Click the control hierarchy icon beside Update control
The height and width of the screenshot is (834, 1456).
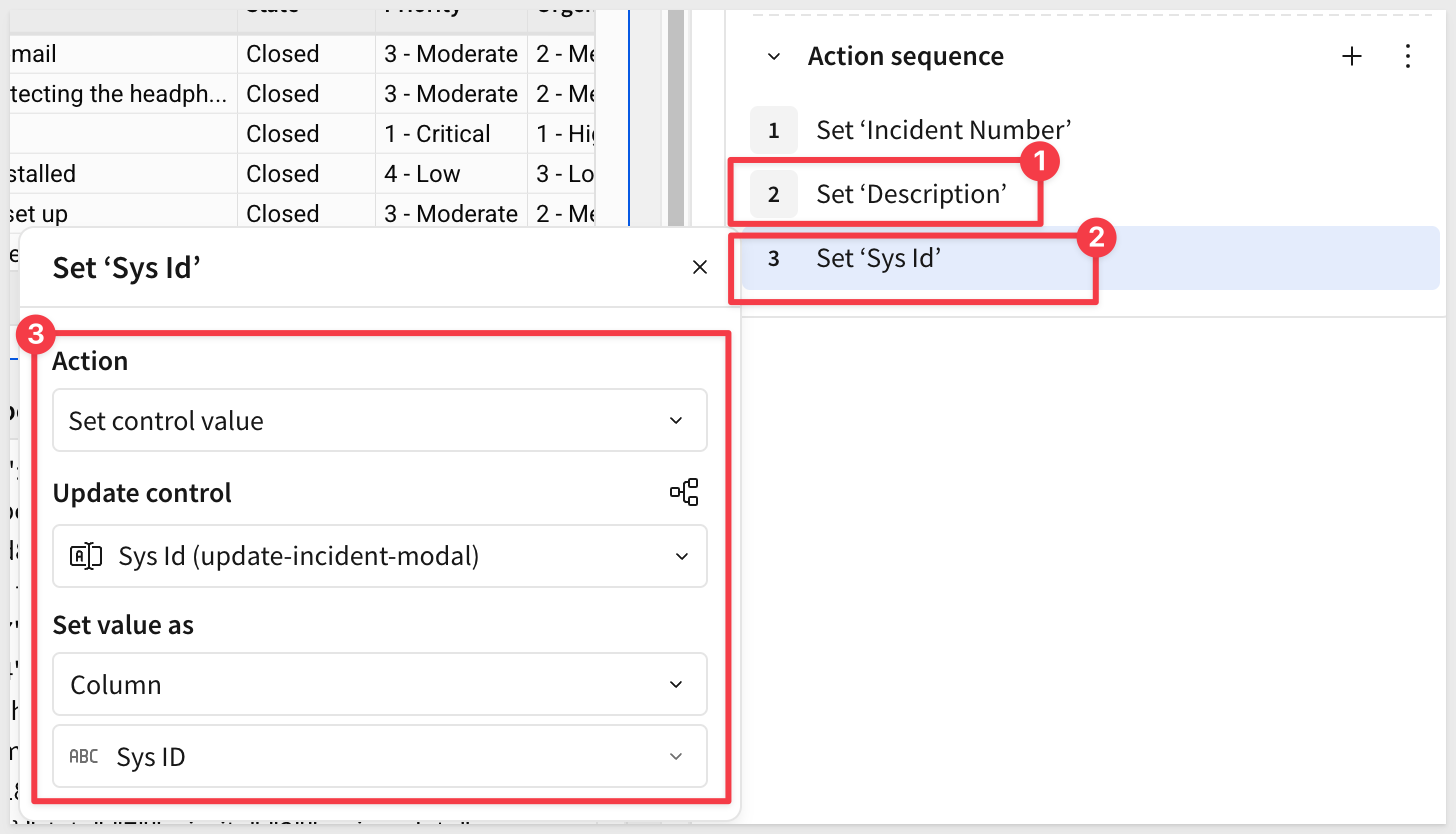pyautogui.click(x=684, y=492)
